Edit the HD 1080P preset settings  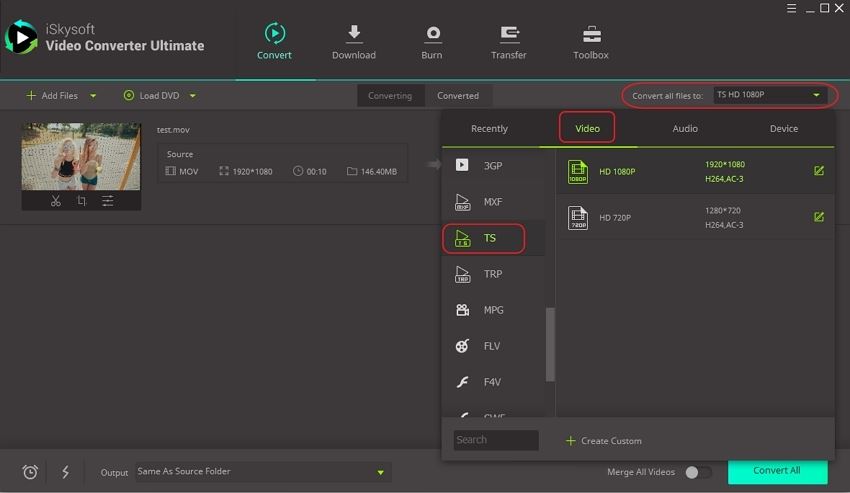819,171
